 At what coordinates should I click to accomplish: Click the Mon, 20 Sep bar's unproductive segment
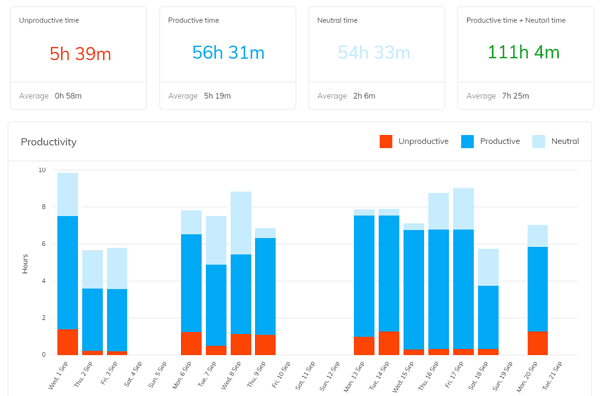538,343
